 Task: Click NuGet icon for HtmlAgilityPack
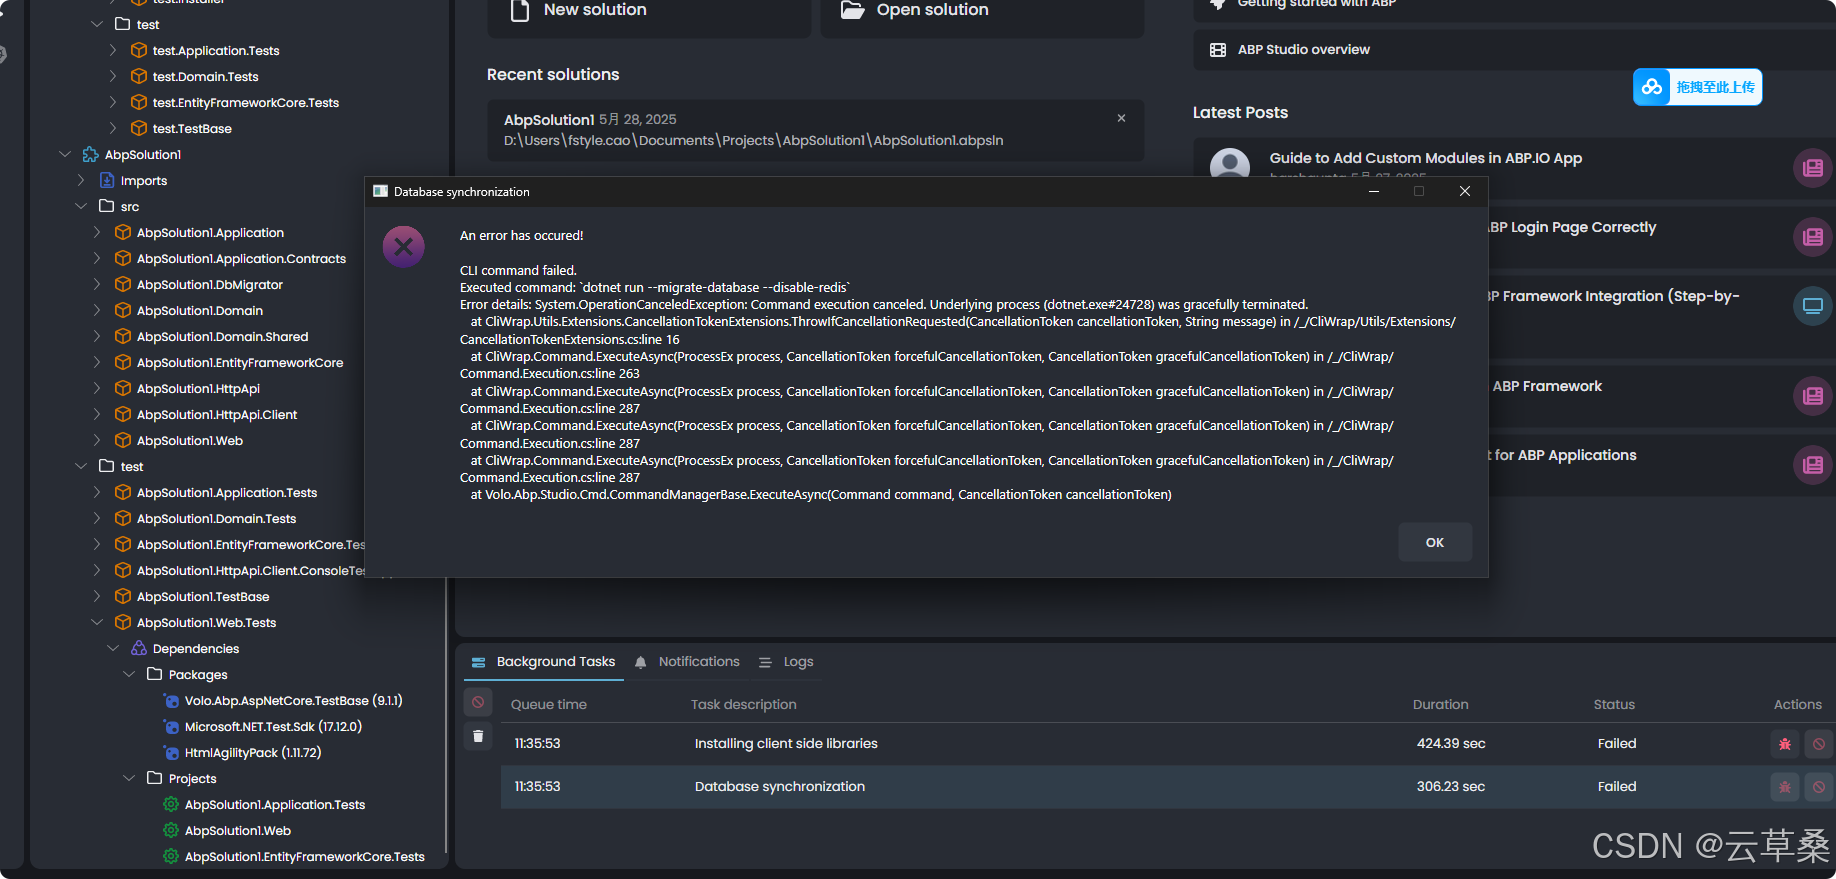(171, 752)
